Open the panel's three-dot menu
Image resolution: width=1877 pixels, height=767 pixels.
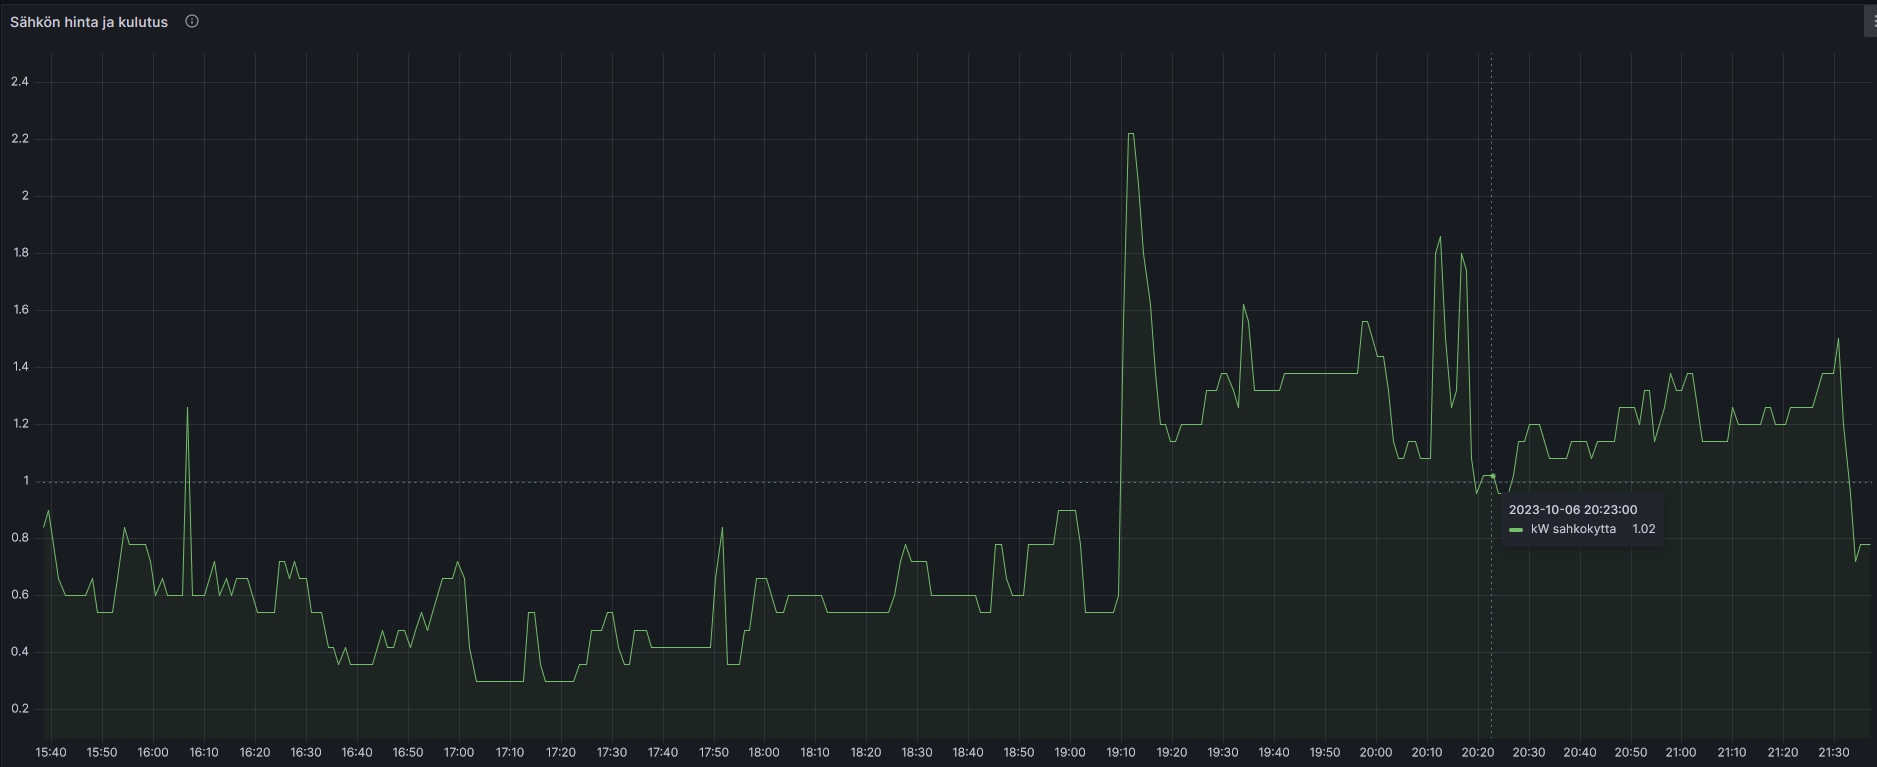(1869, 22)
